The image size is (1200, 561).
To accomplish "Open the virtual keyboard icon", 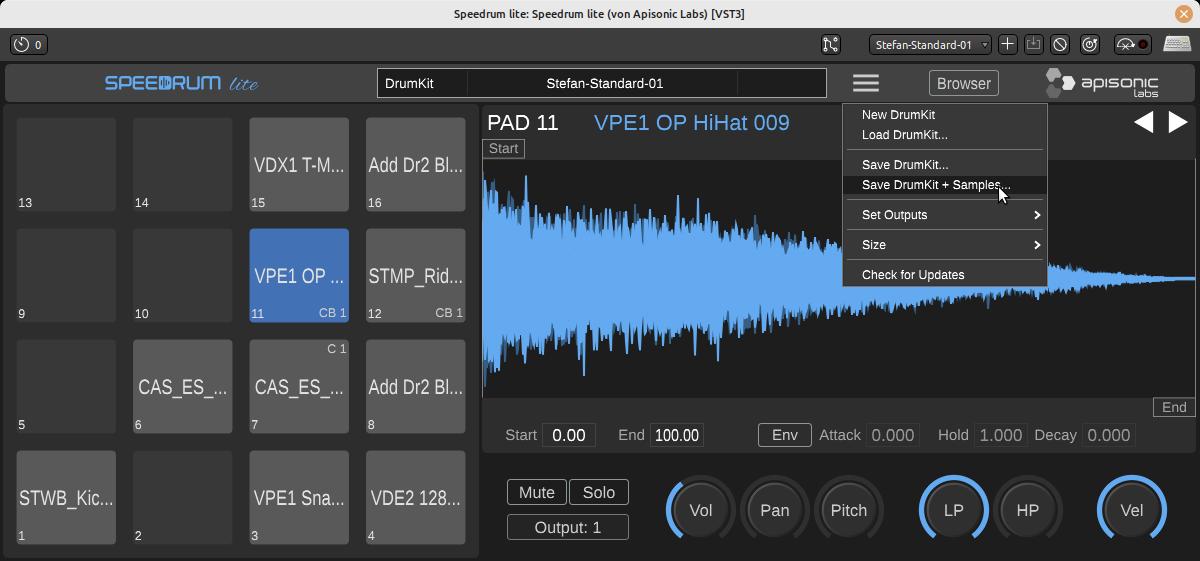I will coord(1177,44).
